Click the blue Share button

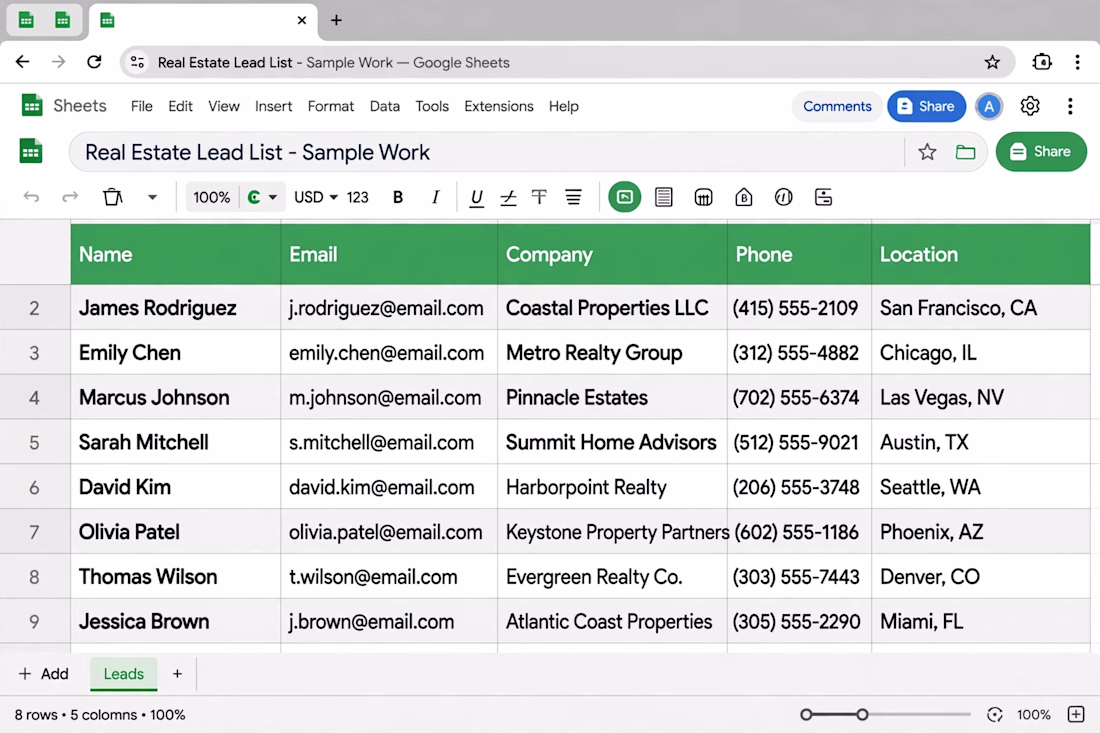click(x=926, y=106)
